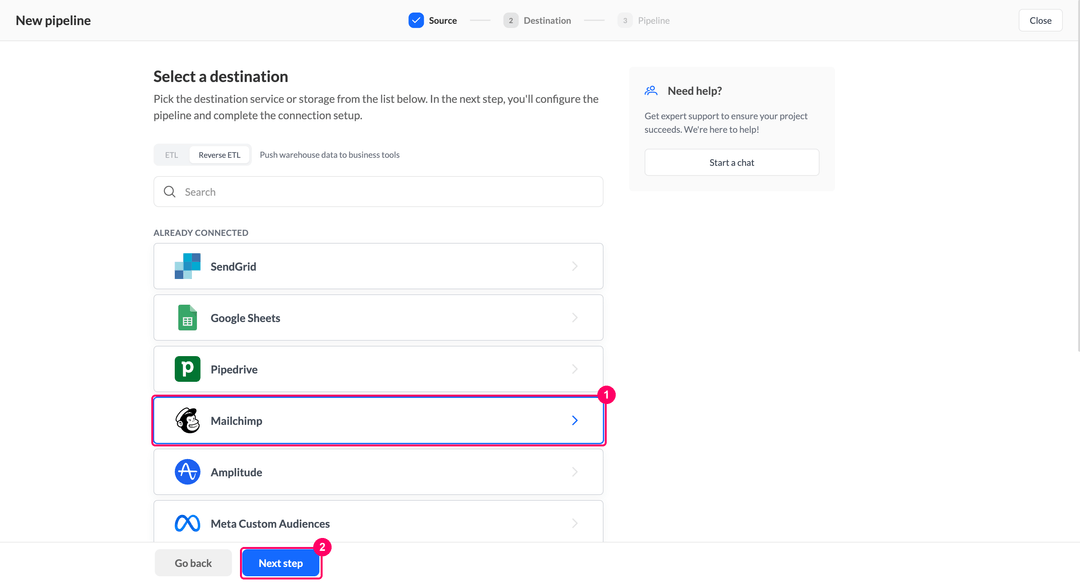Viewport: 1080px width, 583px height.
Task: Select the SendGrid destination name
Action: pyautogui.click(x=233, y=267)
